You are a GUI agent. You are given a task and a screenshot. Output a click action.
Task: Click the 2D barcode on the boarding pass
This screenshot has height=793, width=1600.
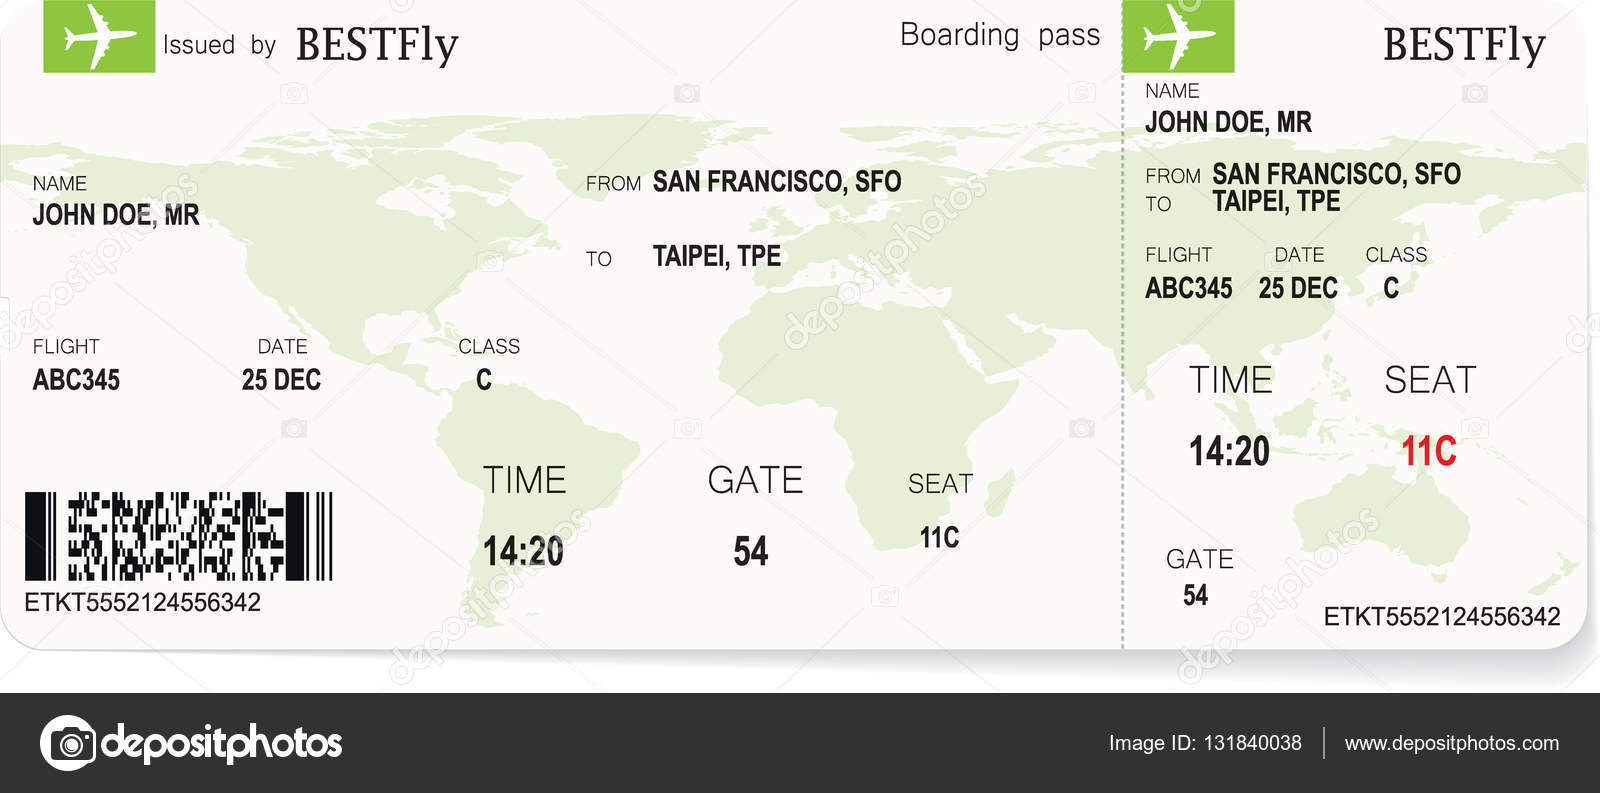tap(178, 536)
